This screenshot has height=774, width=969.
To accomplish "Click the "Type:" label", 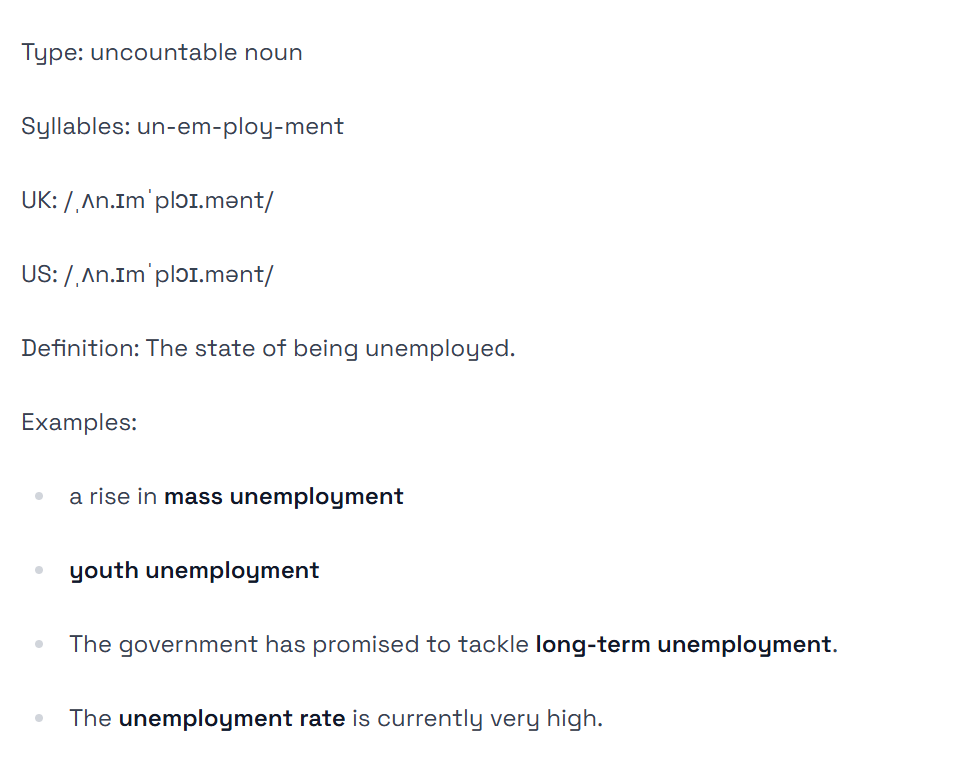I will [x=52, y=53].
